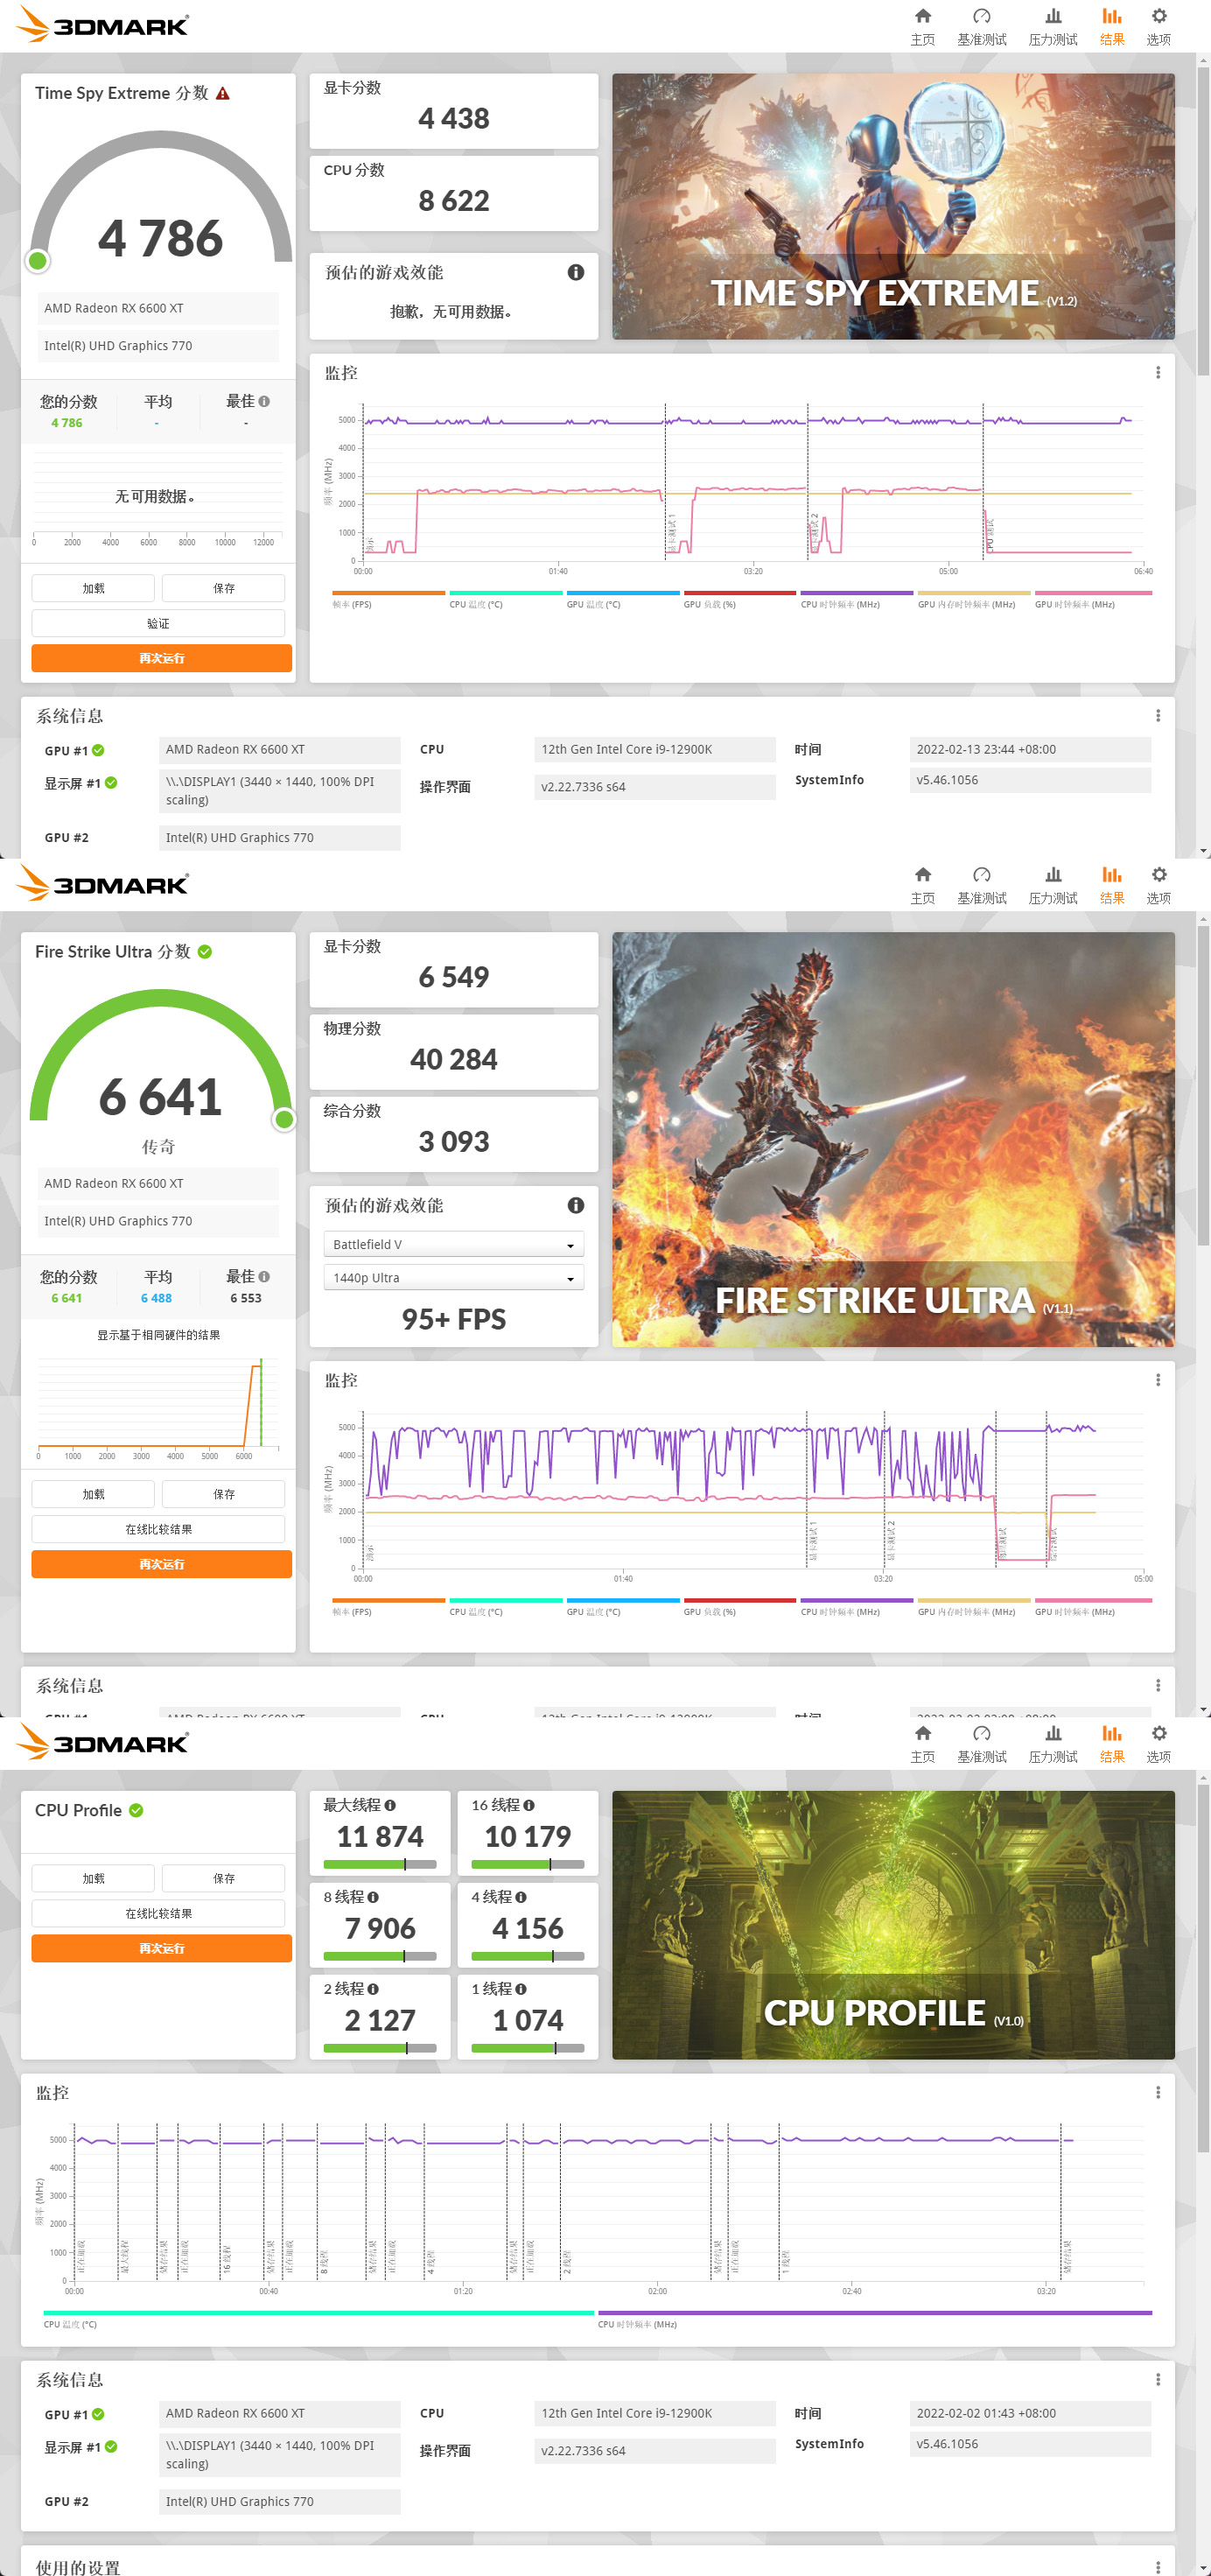The width and height of the screenshot is (1211, 2576).
Task: Click info icon beside 4 线程
Action: pos(521,1897)
